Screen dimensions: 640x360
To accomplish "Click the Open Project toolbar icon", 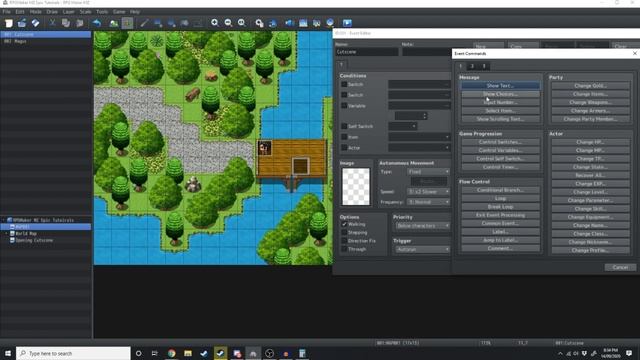I will coord(22,23).
